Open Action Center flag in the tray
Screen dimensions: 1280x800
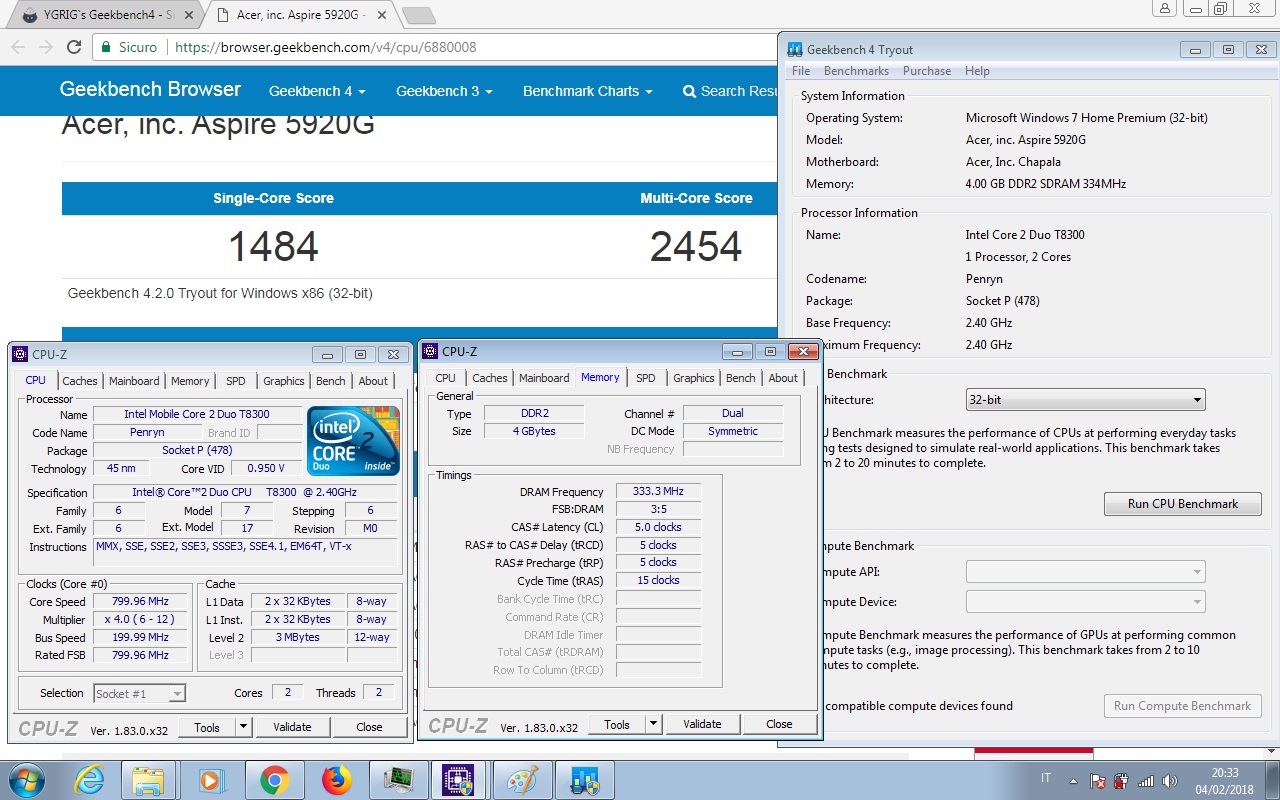(1099, 781)
